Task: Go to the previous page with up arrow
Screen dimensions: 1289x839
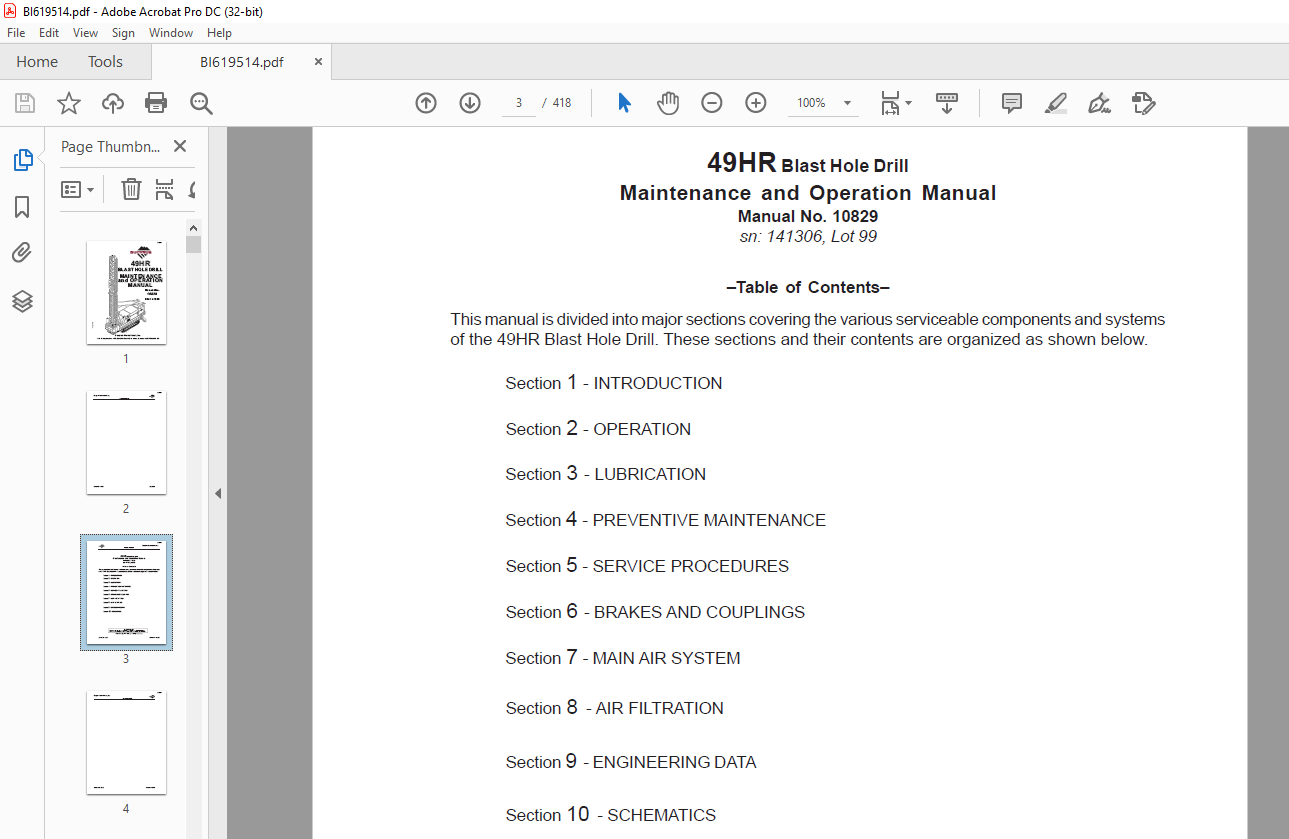Action: click(426, 103)
